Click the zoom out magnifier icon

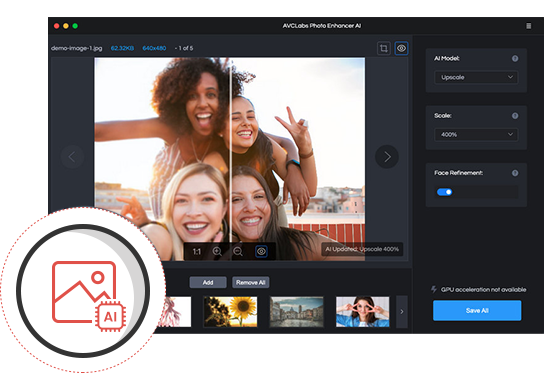(x=238, y=251)
